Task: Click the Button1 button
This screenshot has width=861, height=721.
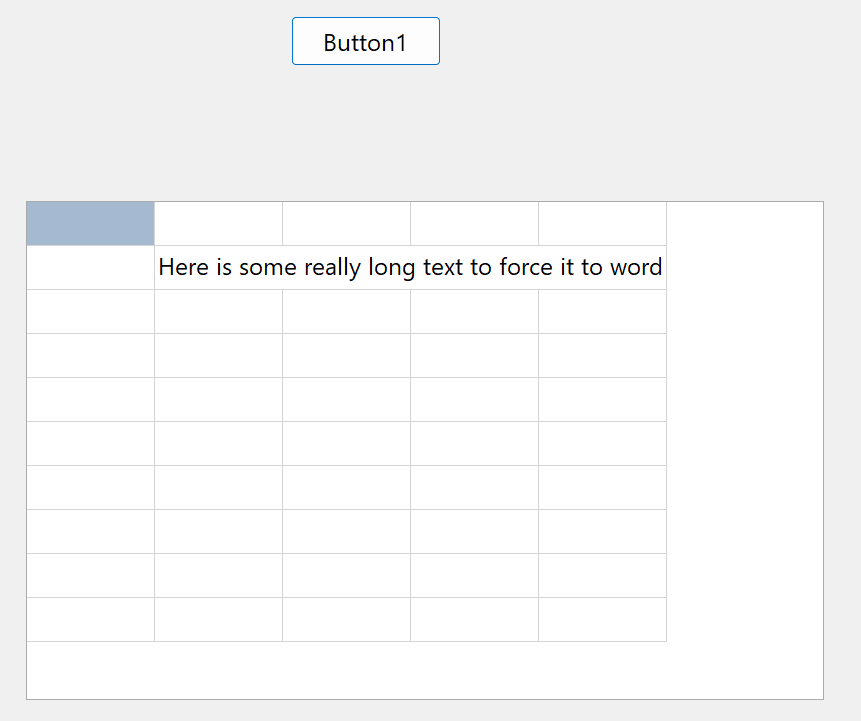Action: [365, 42]
